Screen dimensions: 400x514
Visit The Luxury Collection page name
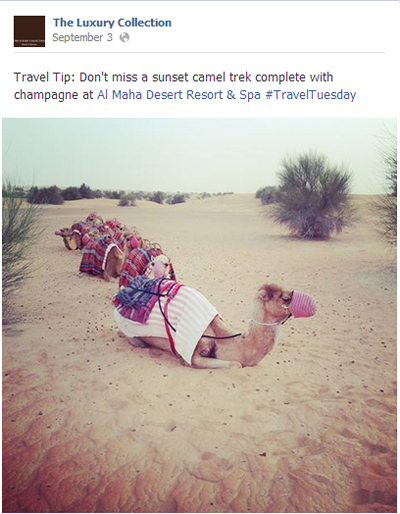coord(112,23)
